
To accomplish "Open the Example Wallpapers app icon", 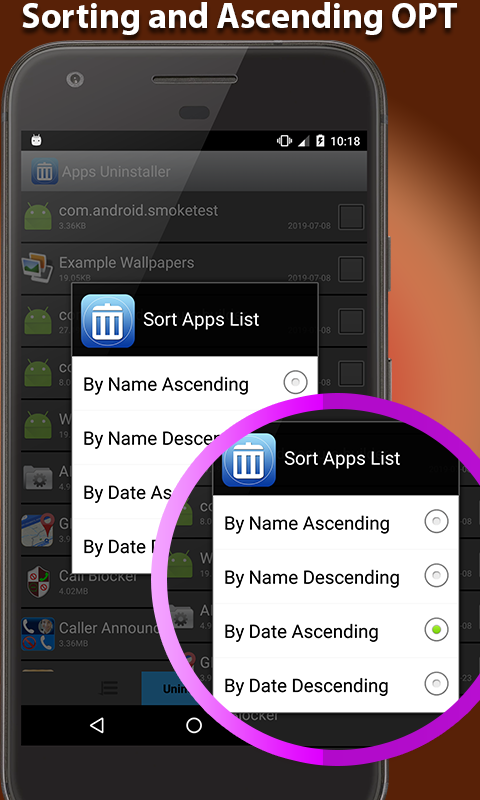I will click(38, 268).
